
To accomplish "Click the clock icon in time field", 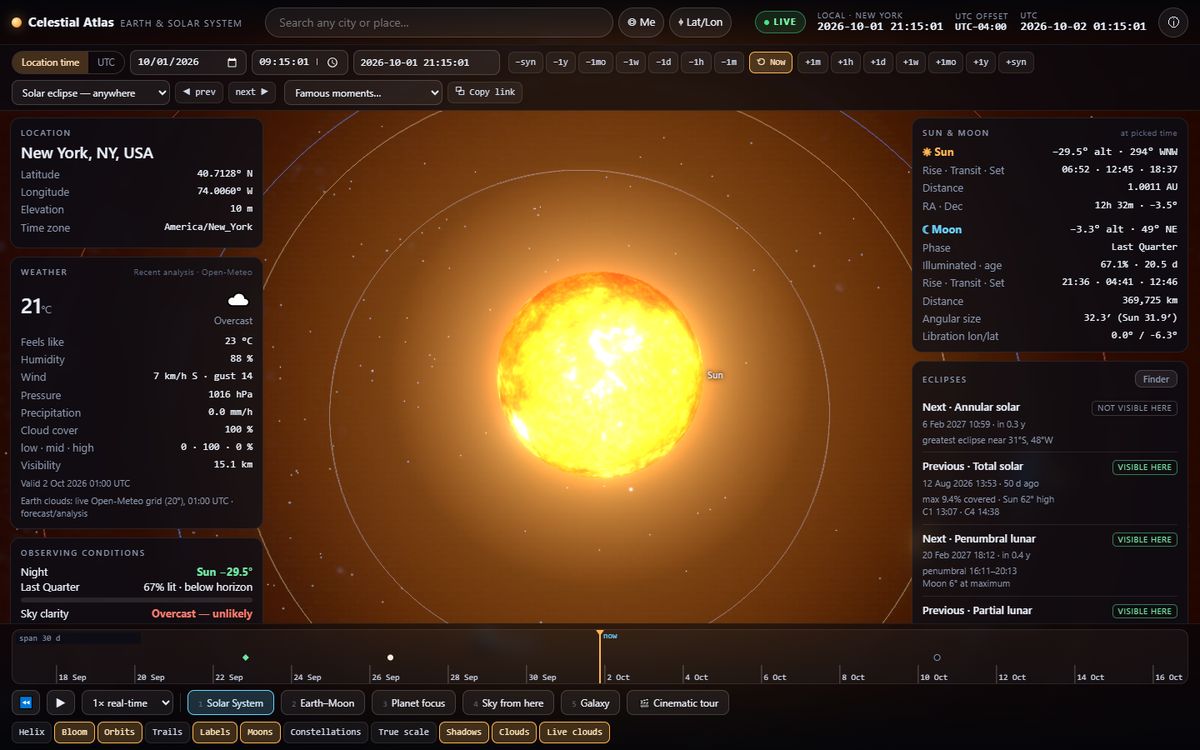I will tap(332, 62).
